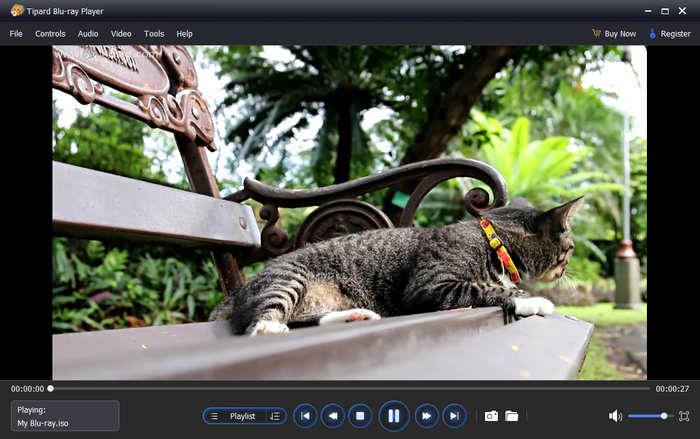Expand the Audio menu

(x=88, y=34)
